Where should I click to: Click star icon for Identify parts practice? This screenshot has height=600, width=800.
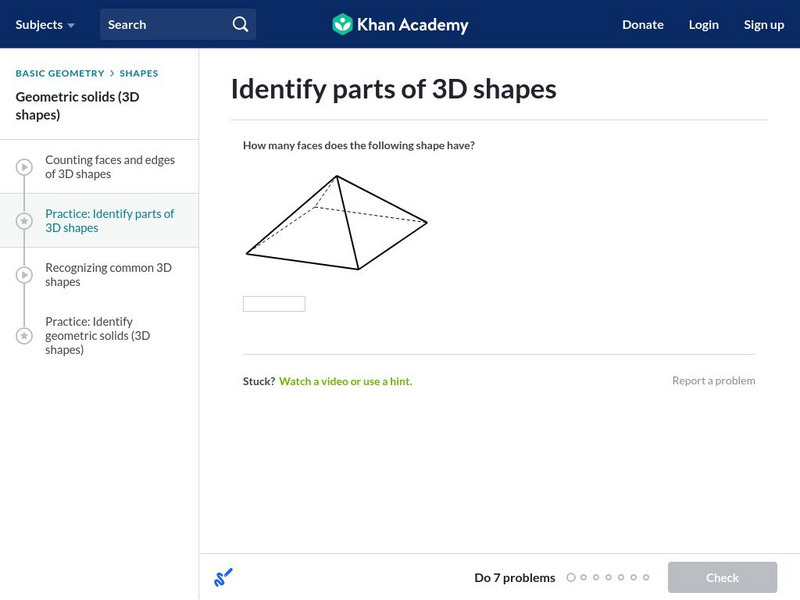pos(24,221)
